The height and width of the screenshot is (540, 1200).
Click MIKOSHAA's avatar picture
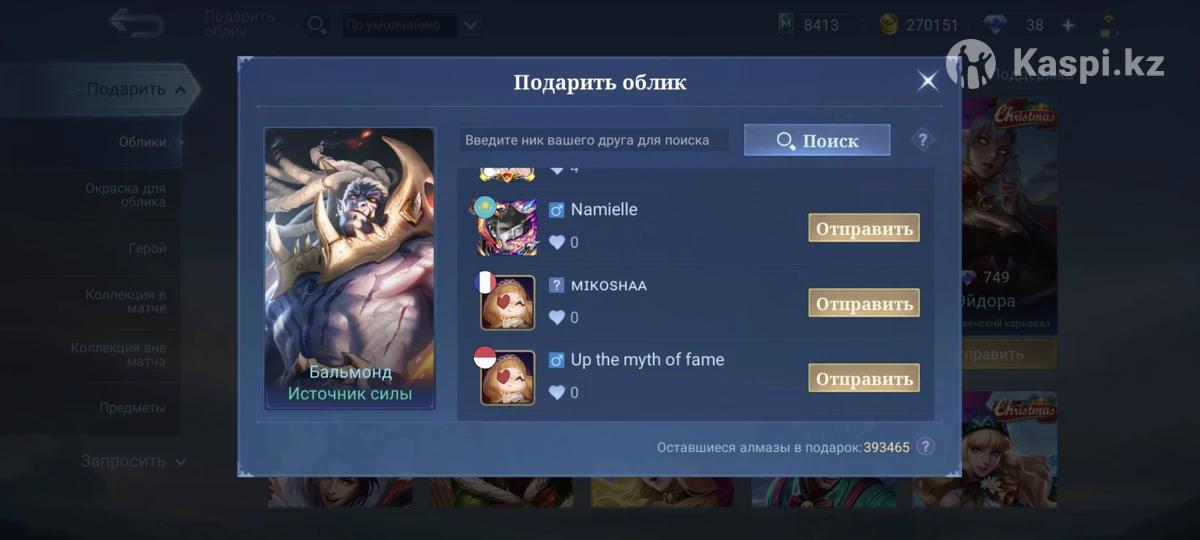[508, 302]
